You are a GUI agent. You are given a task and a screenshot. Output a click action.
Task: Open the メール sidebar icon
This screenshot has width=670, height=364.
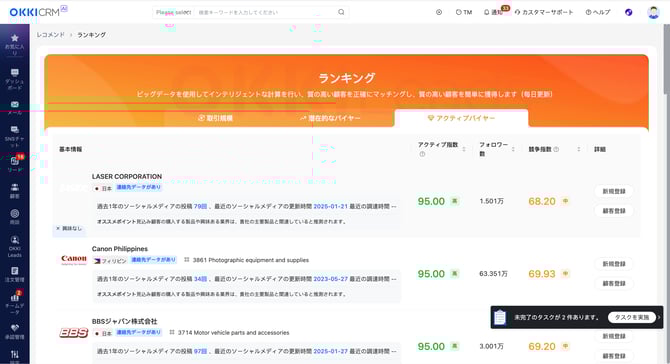[15, 108]
